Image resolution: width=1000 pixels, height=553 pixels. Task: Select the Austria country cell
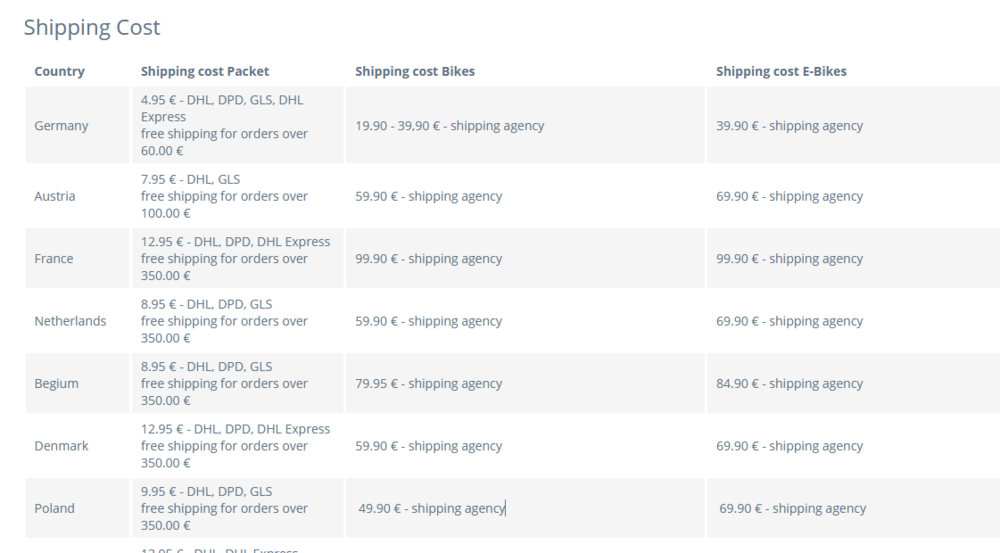(55, 196)
